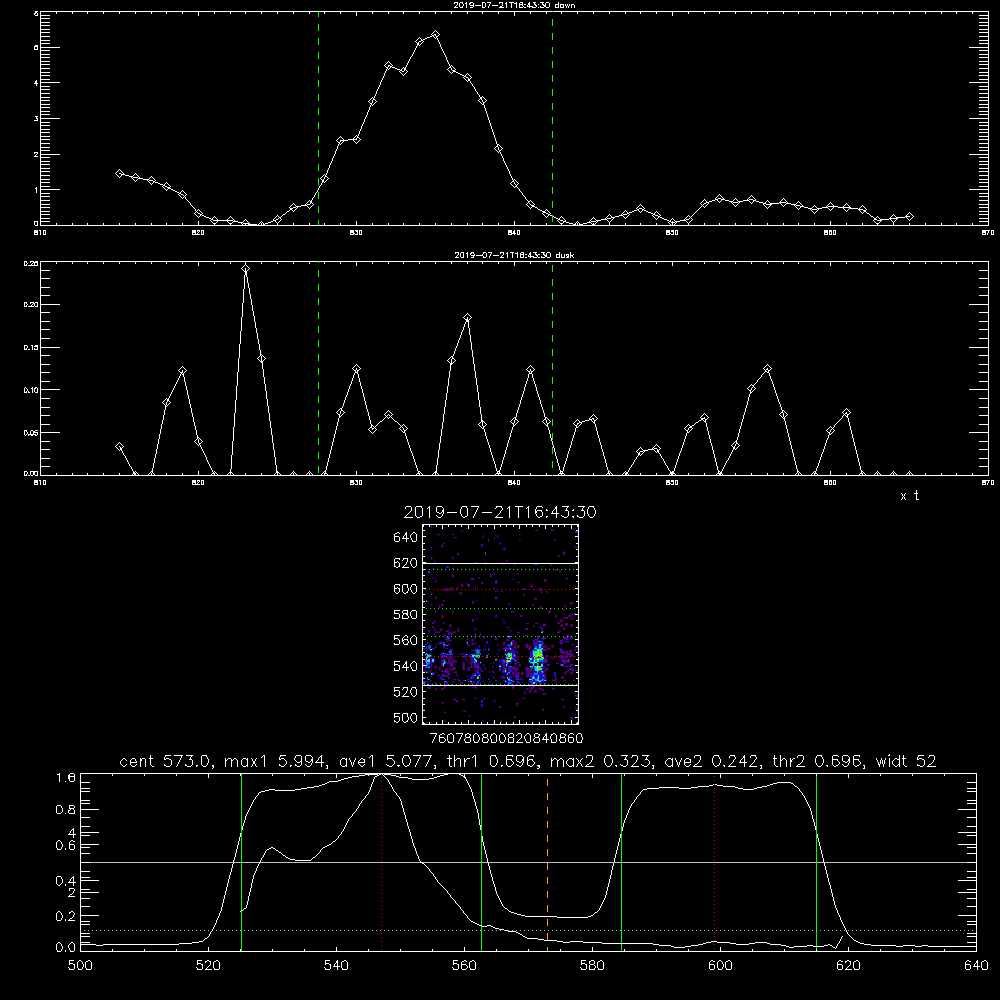Viewport: 1000px width, 1000px height.
Task: Click the orange dashed center line in bottom plot
Action: click(547, 862)
